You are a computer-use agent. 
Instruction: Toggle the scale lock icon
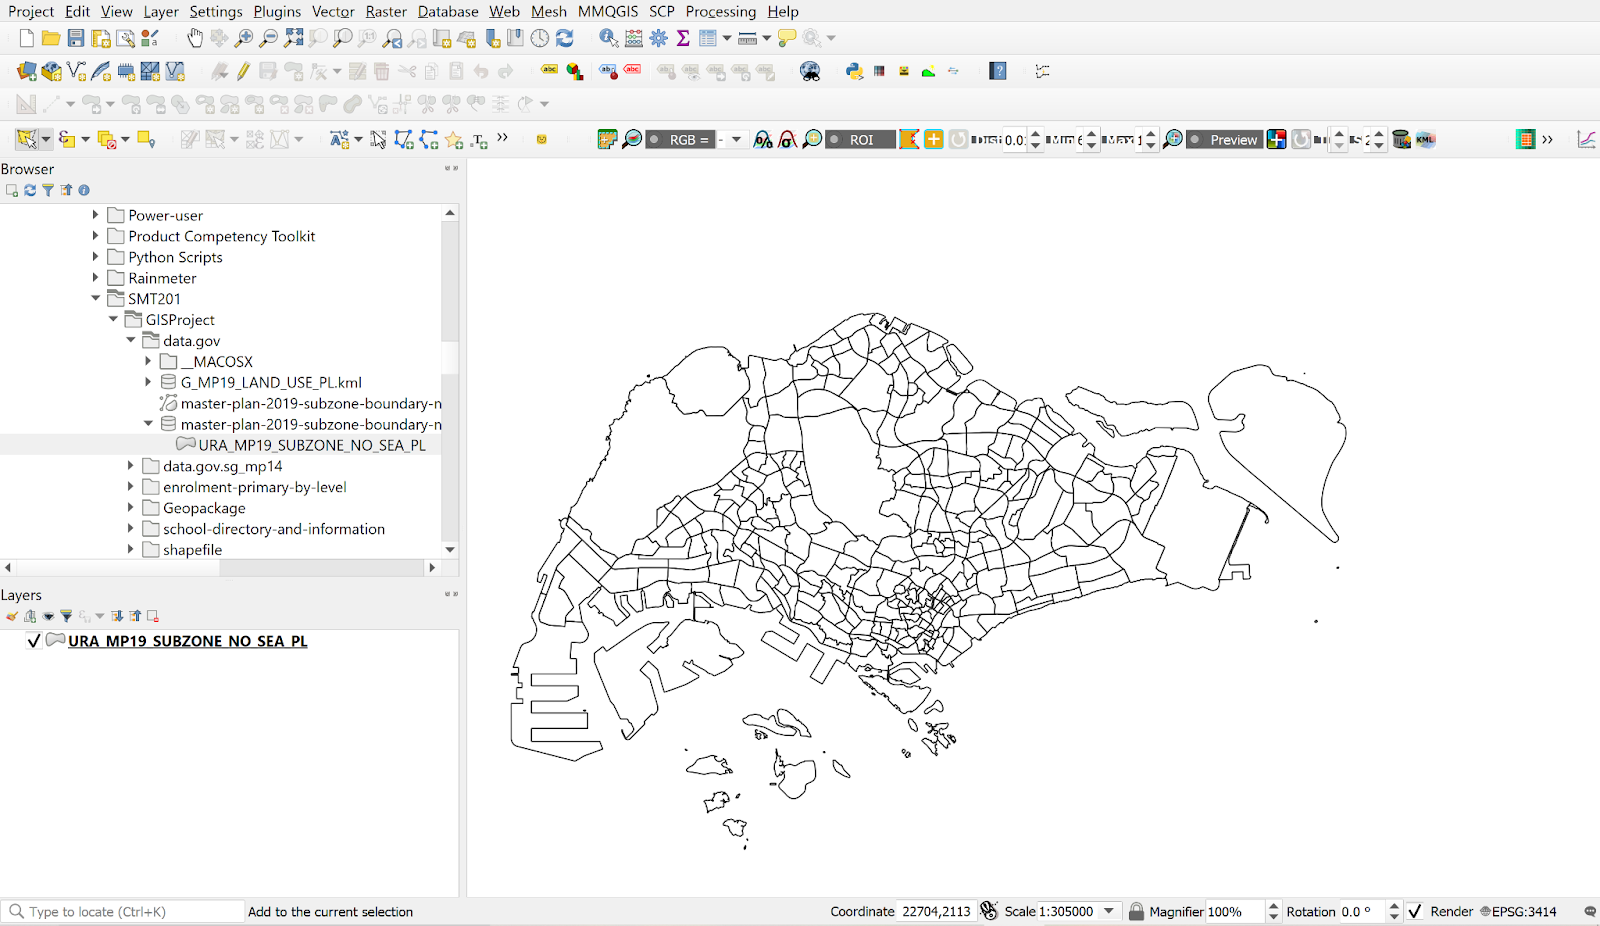(x=1136, y=911)
